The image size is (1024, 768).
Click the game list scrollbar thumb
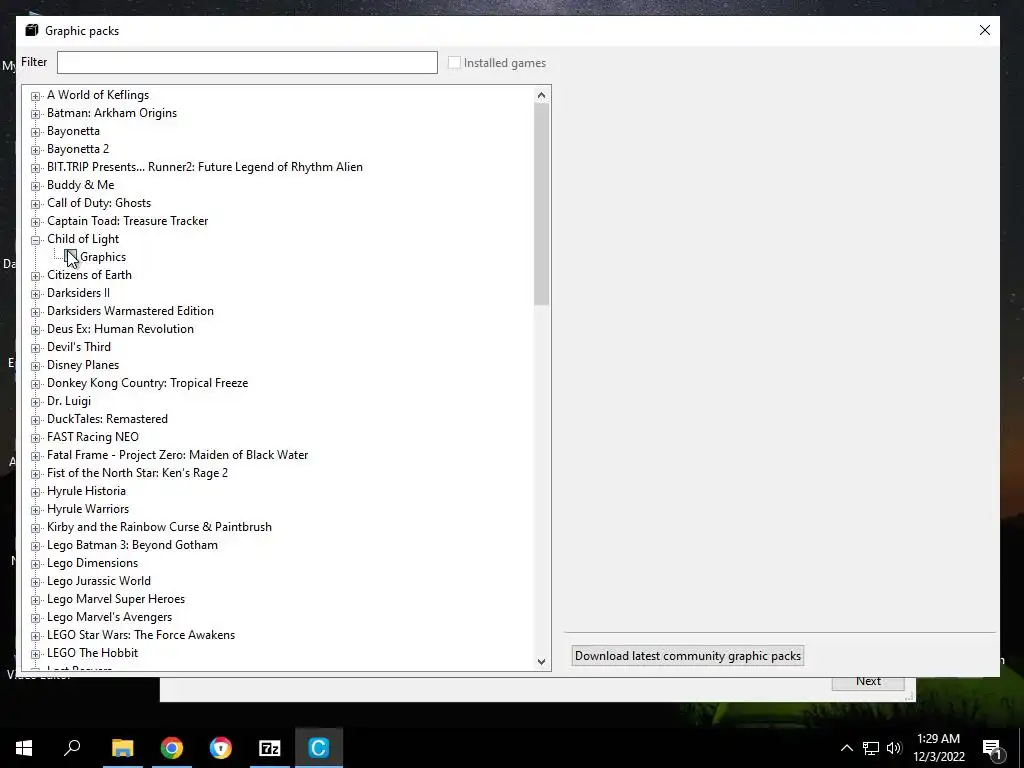[x=541, y=204]
